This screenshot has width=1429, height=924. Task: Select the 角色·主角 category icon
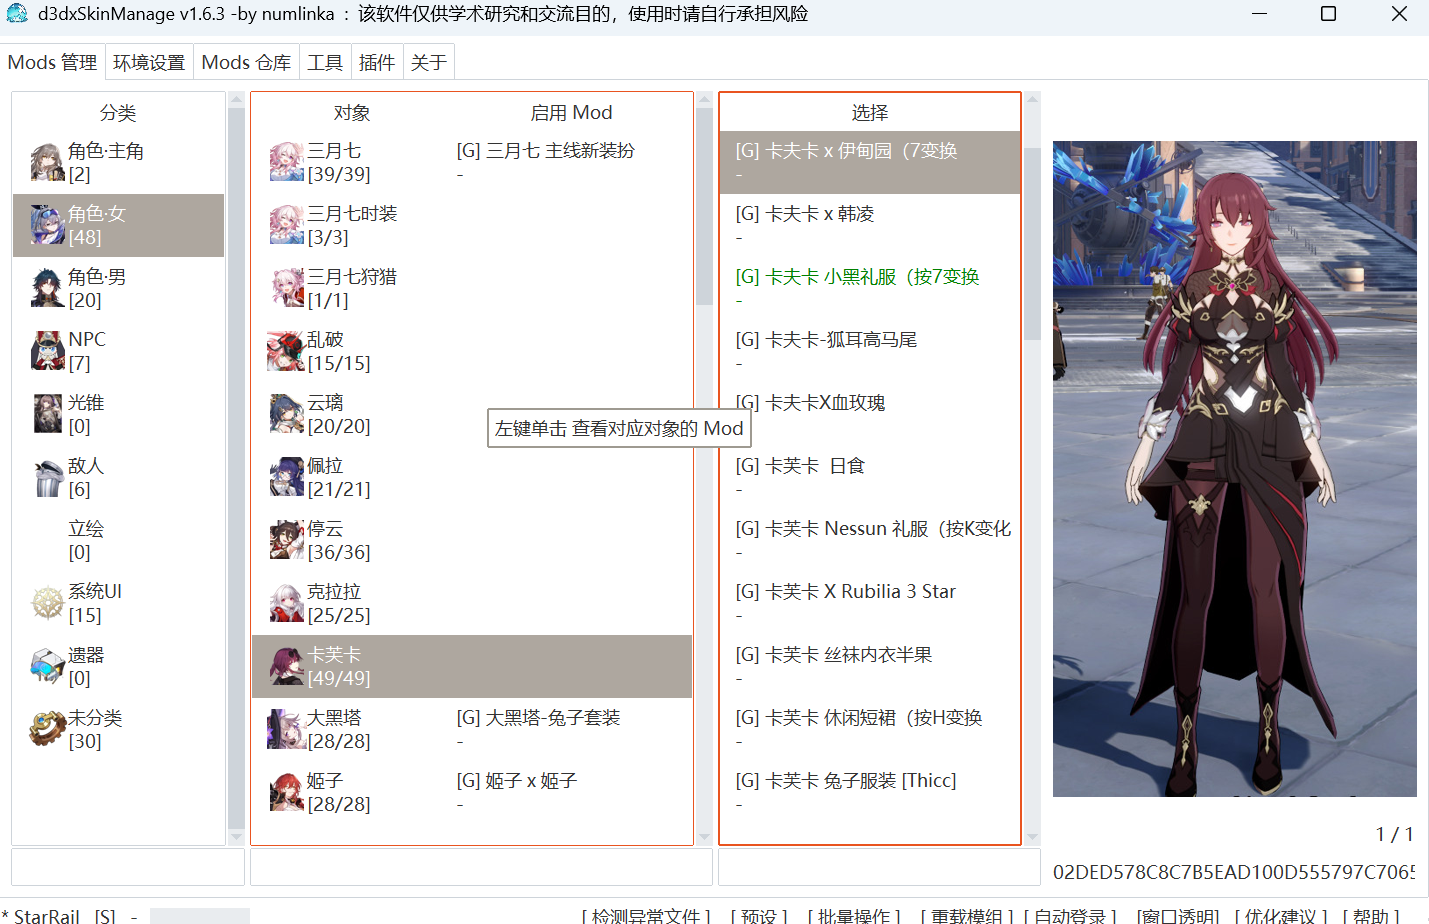coord(47,163)
